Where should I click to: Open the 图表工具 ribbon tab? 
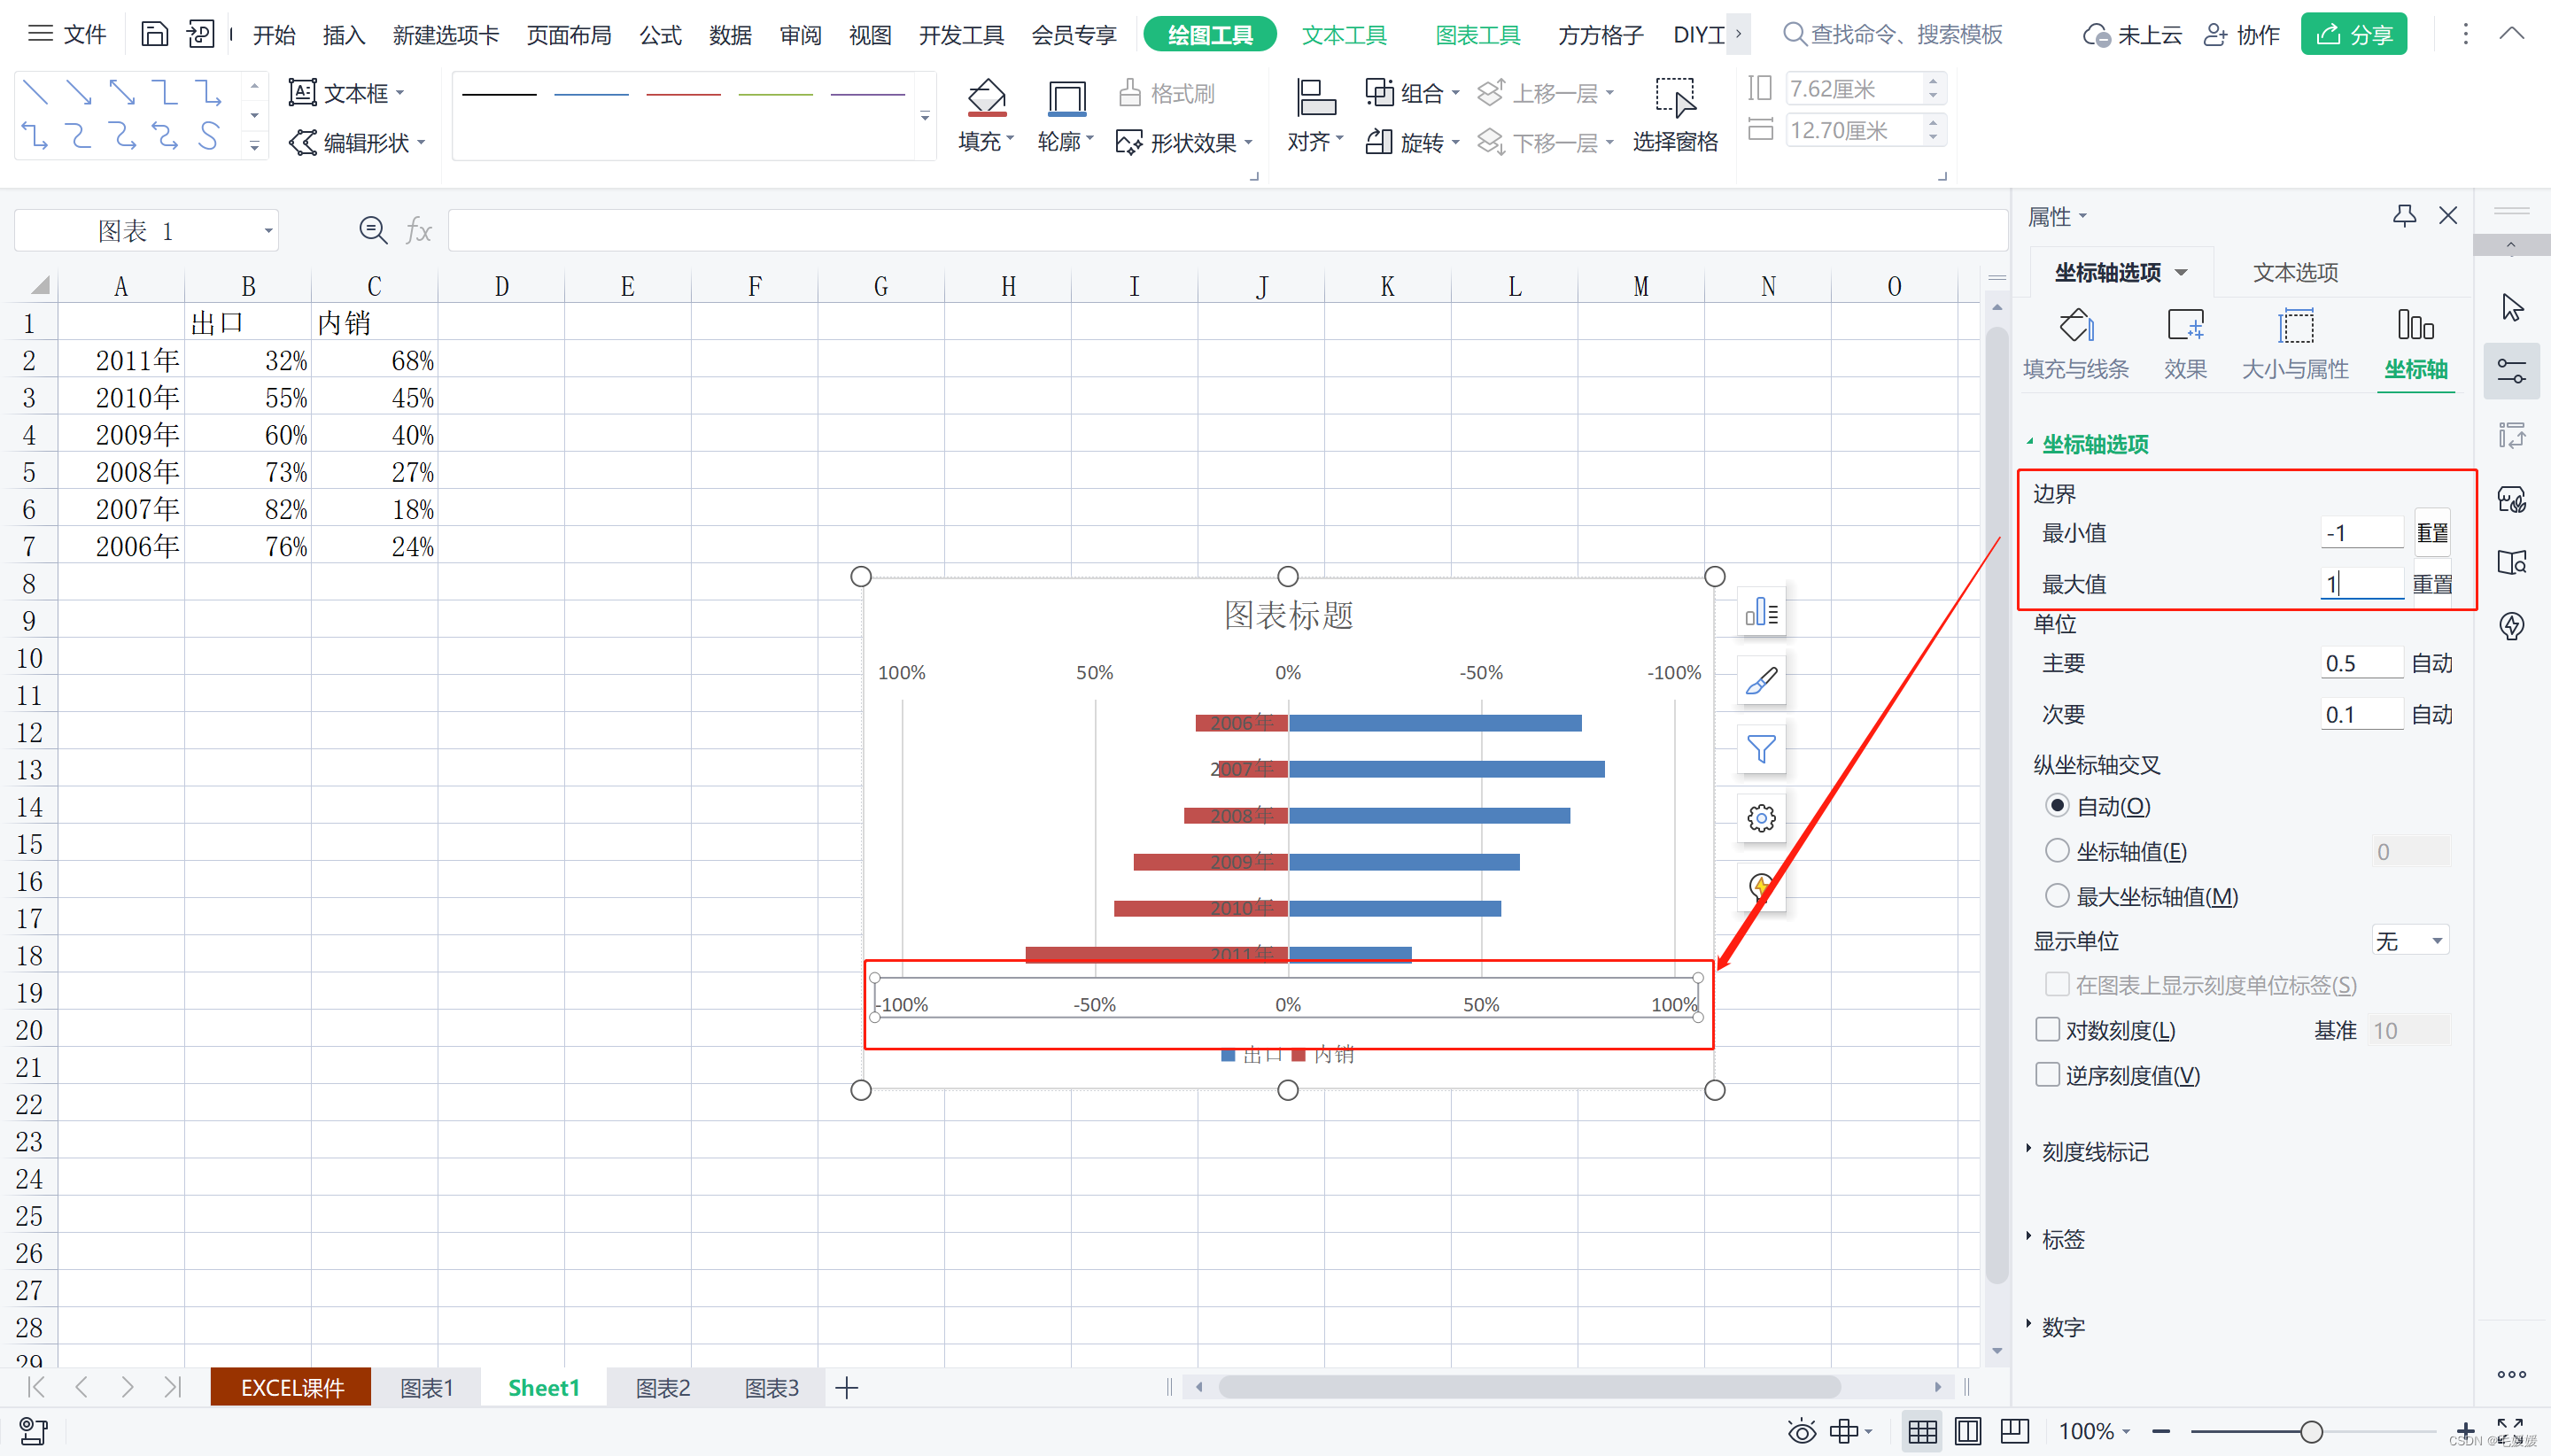[1477, 35]
